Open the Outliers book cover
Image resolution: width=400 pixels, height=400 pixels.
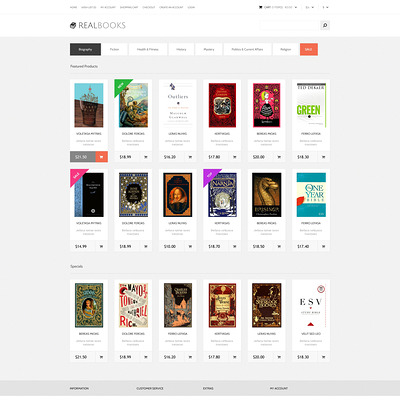pos(178,105)
